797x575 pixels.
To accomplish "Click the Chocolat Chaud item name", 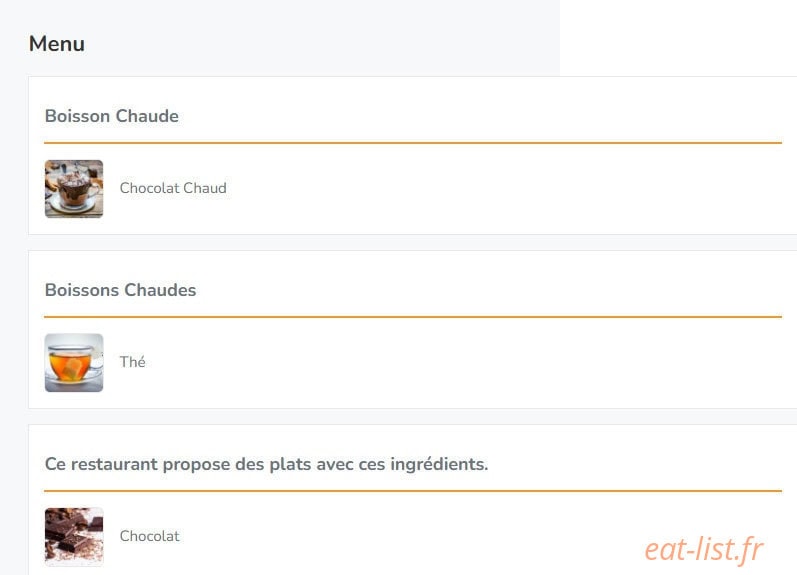I will pos(173,188).
